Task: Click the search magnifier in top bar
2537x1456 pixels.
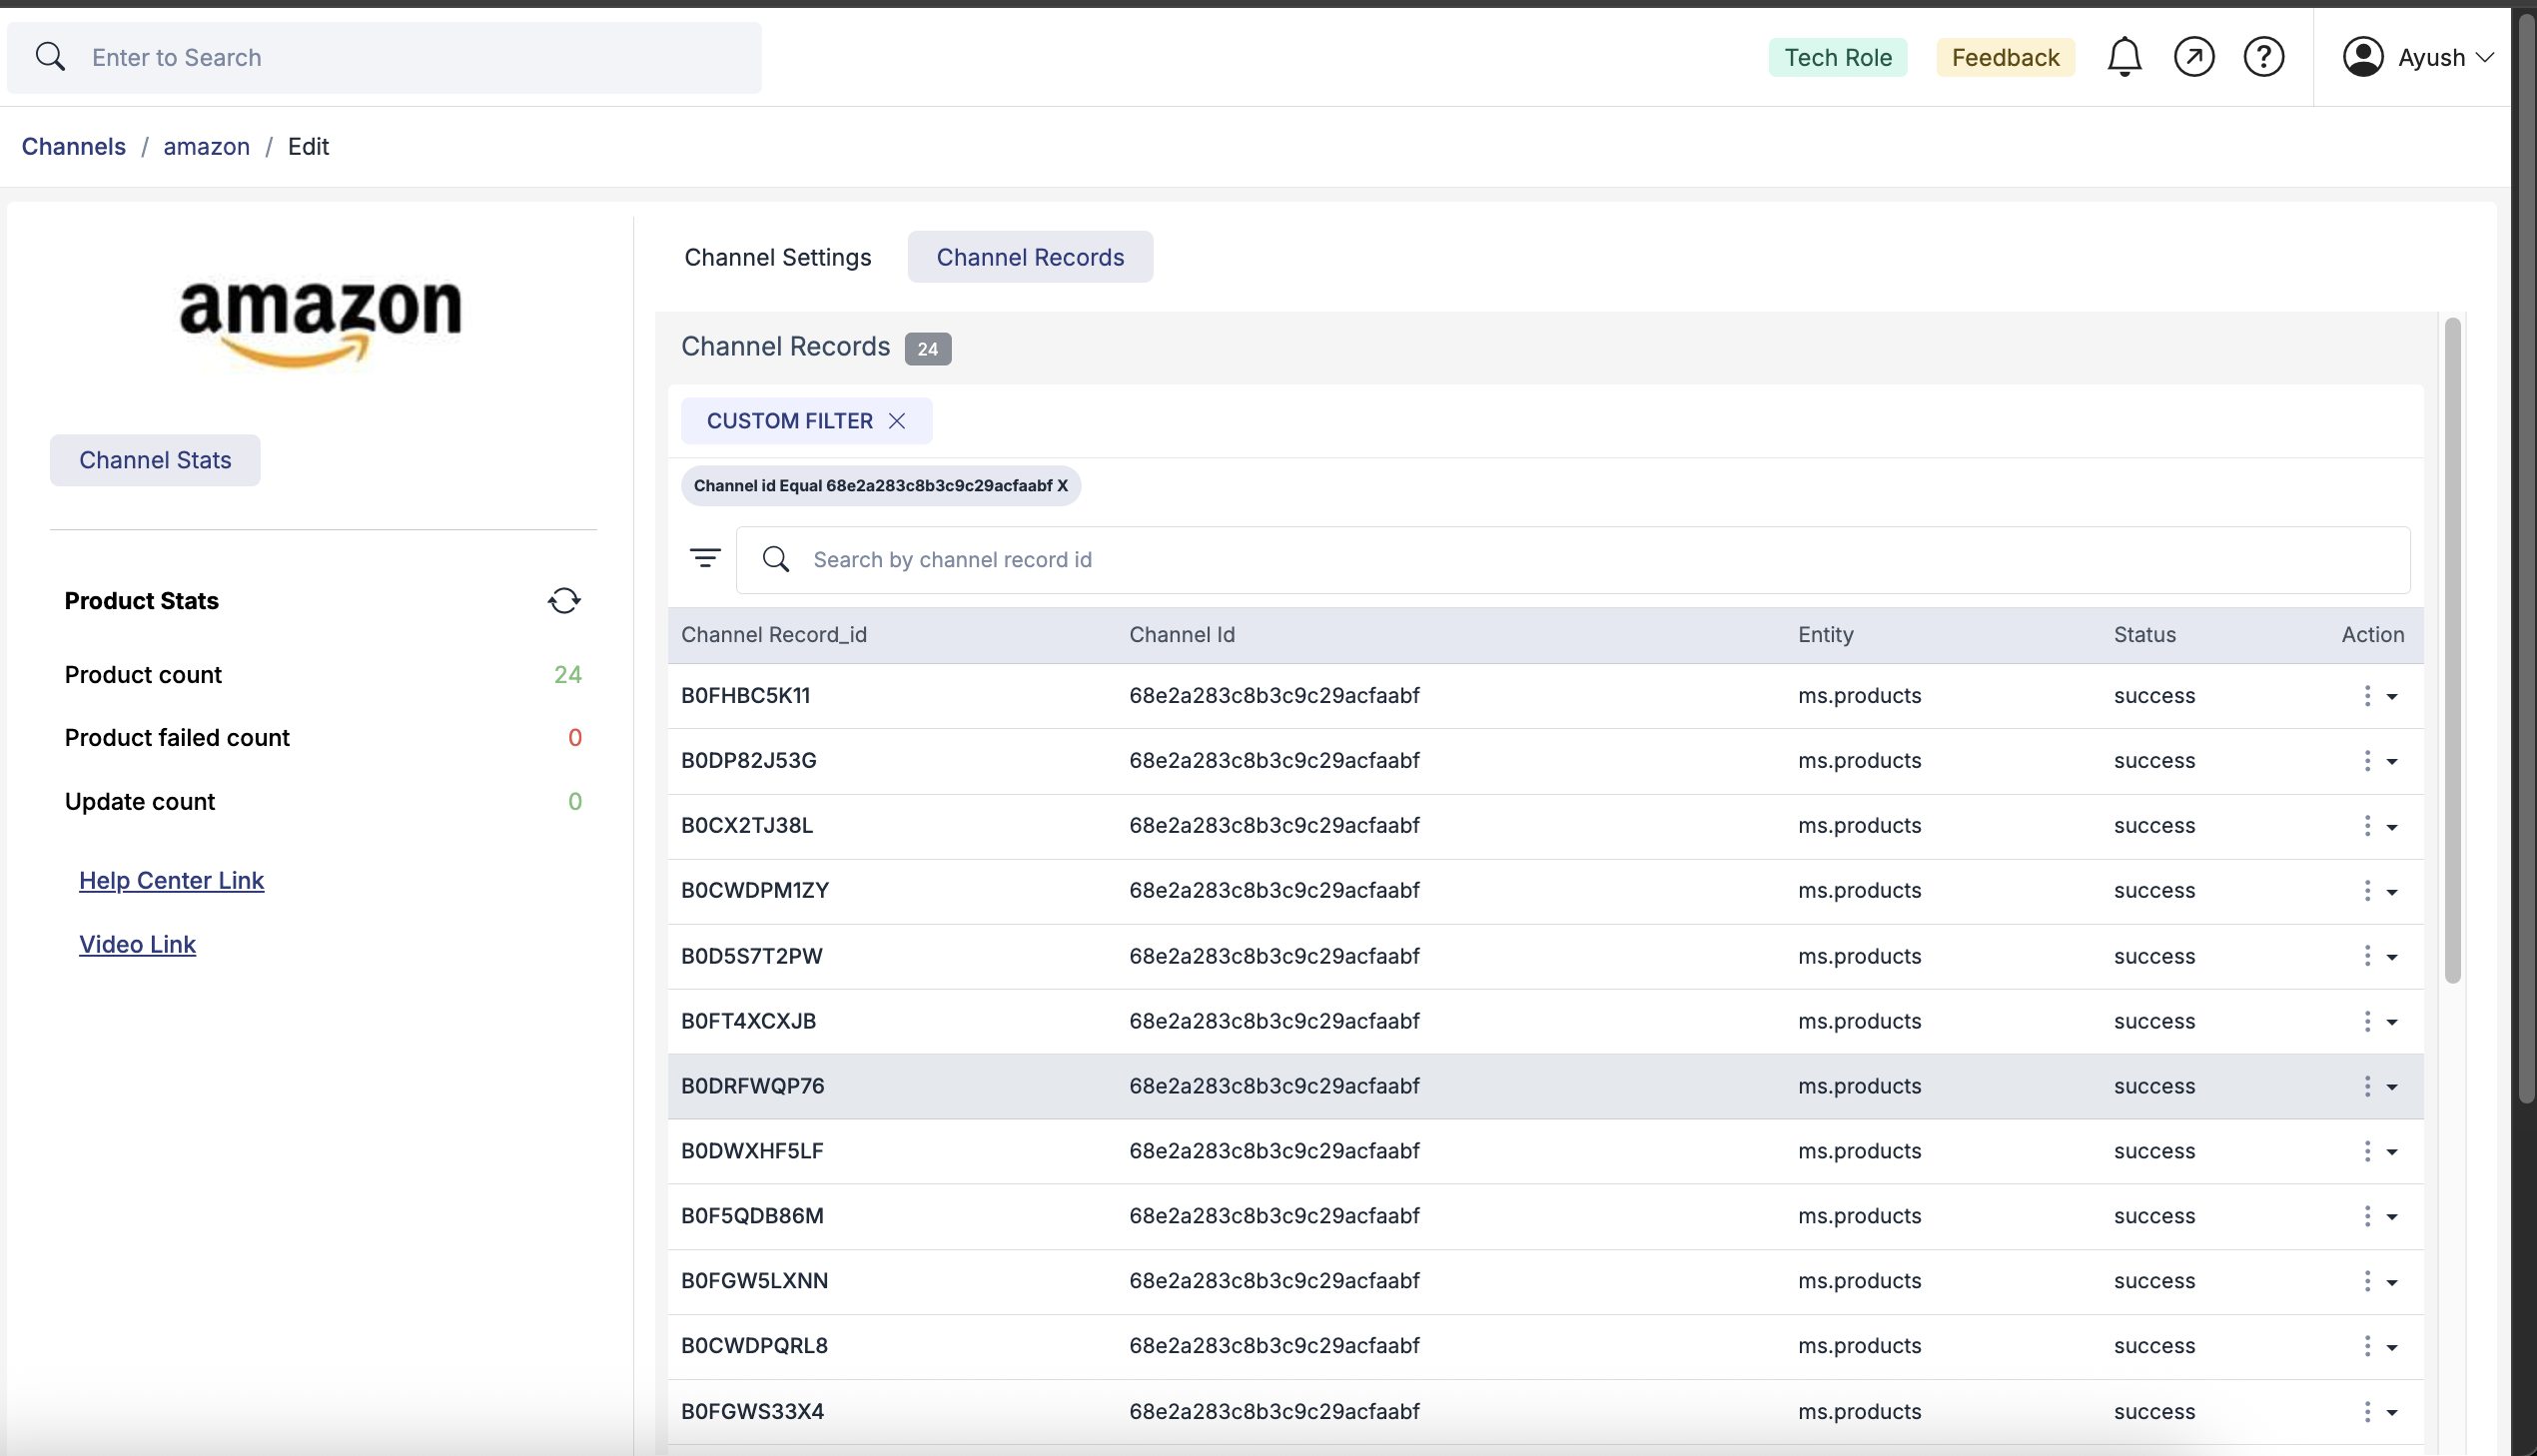Action: [x=50, y=57]
